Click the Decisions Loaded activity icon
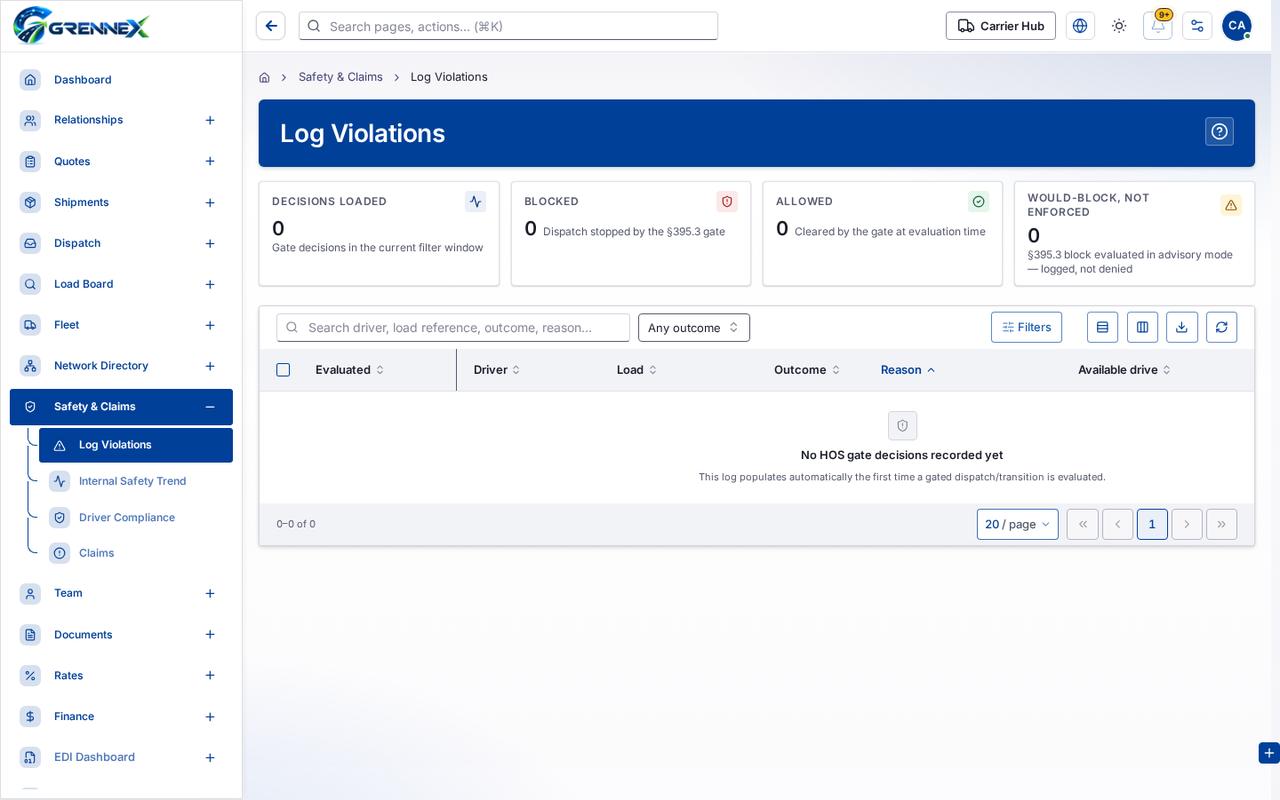Screen dimensions: 1280x800 [x=476, y=201]
